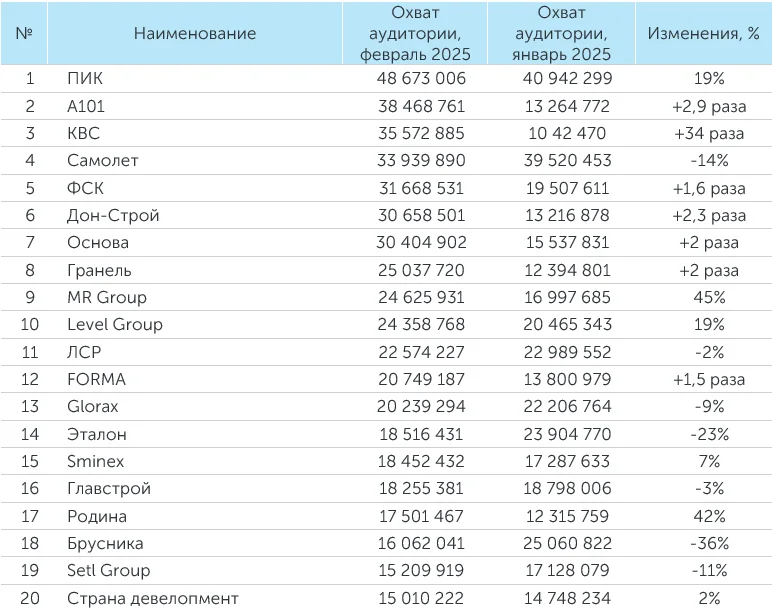The height and width of the screenshot is (616, 772).
Task: Click the "Изменения, %" column header
Action: pyautogui.click(x=703, y=33)
